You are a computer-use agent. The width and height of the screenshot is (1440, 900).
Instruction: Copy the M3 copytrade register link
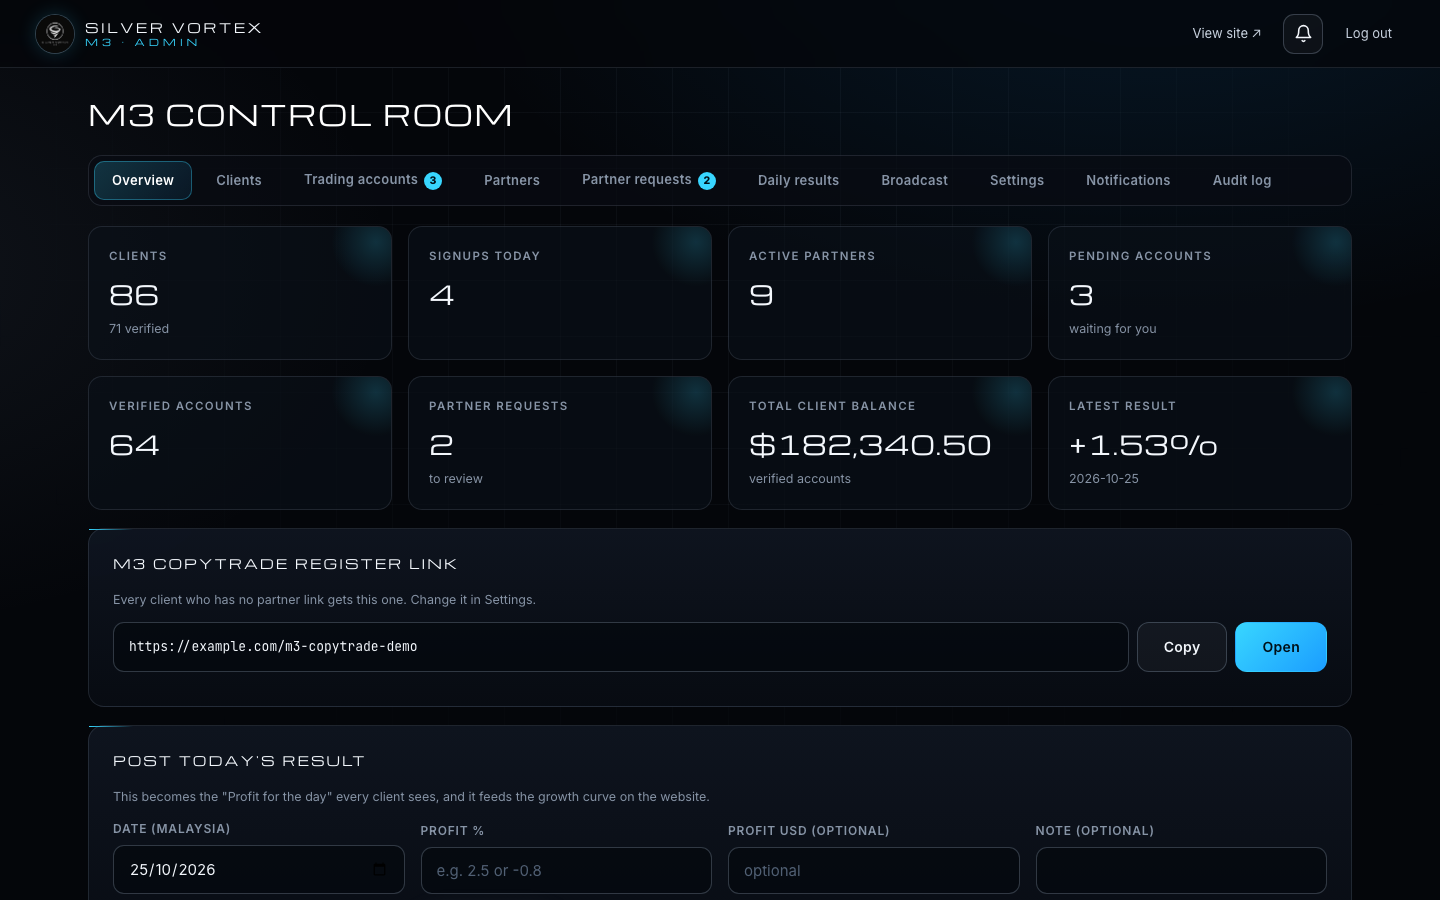point(1182,647)
